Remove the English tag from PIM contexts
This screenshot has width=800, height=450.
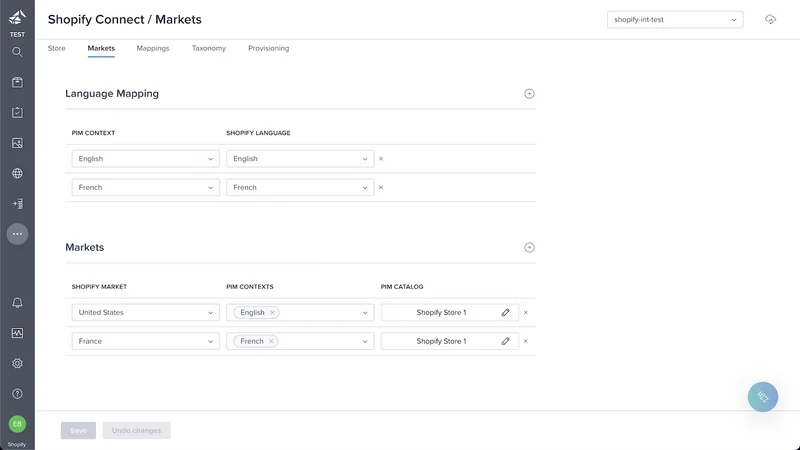click(x=272, y=312)
